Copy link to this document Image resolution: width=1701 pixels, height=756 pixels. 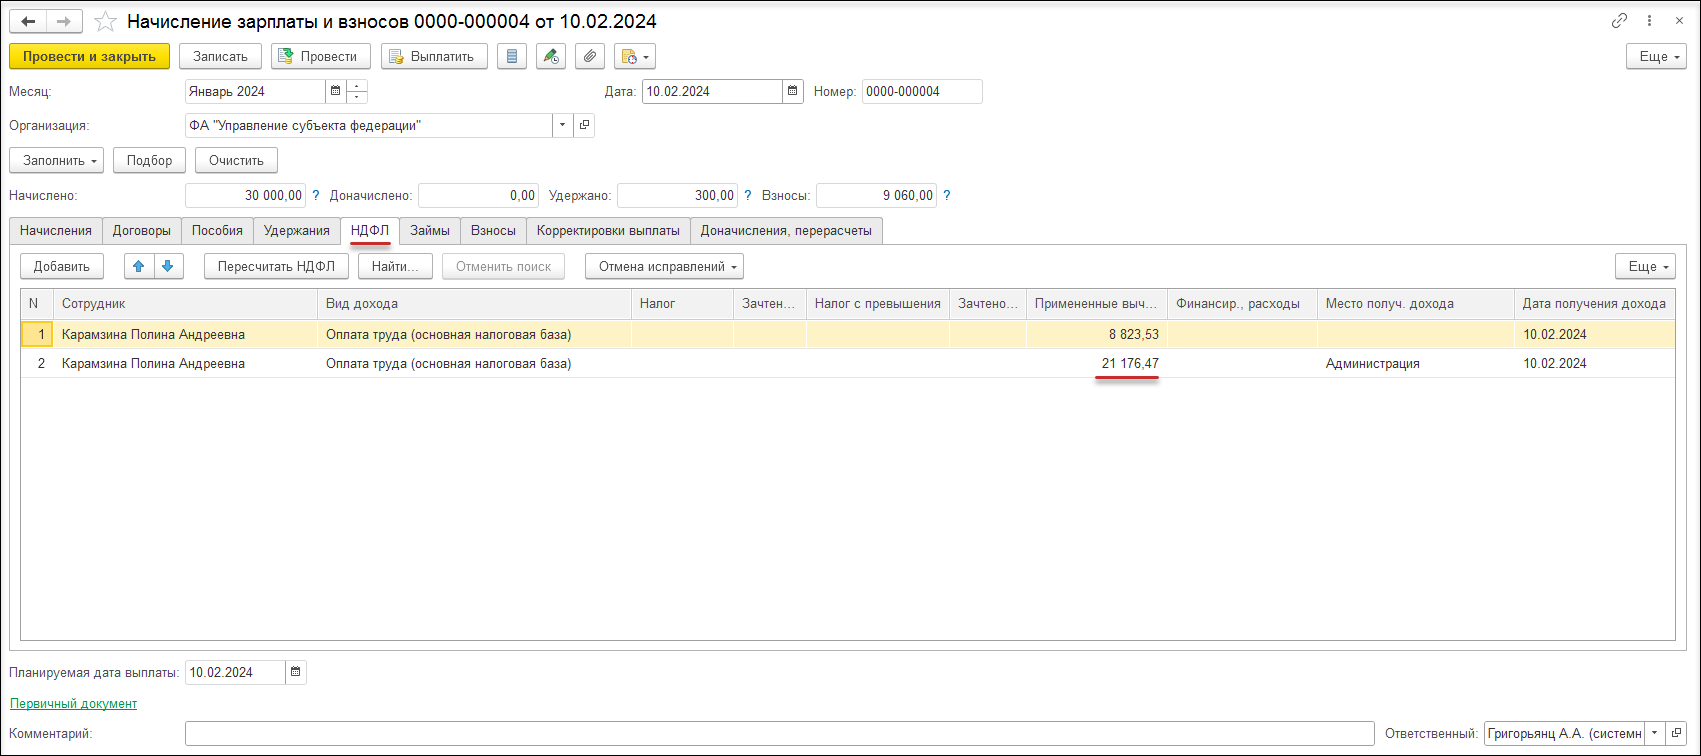click(x=1620, y=21)
